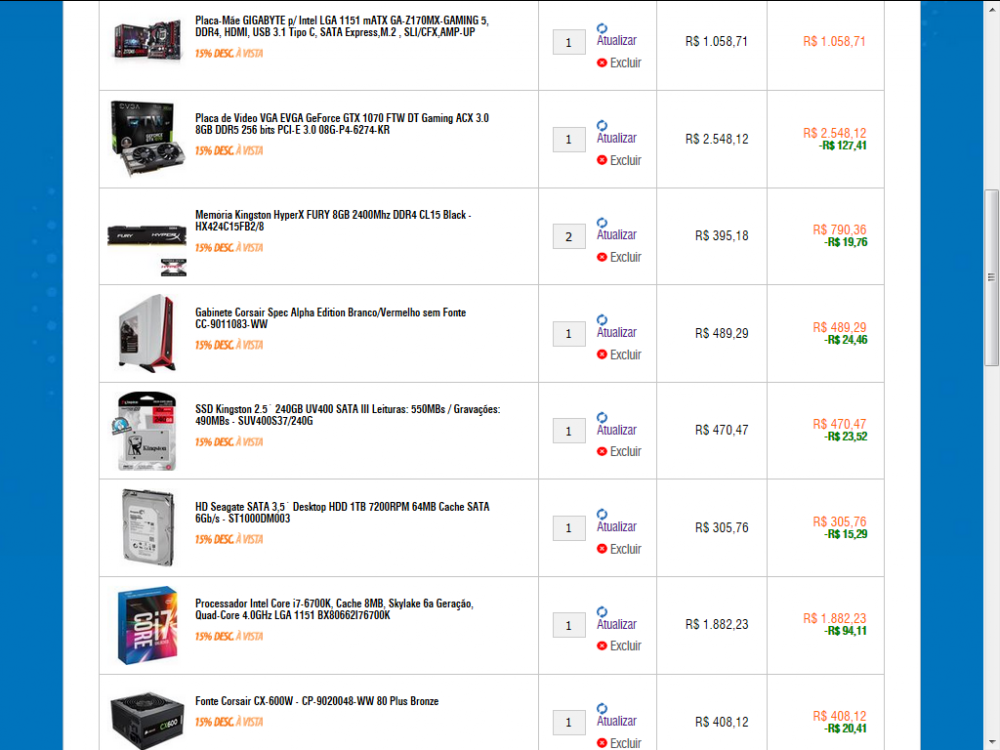The image size is (1000, 750).
Task: Open Gabinete Corsair Spec Alpha product page
Action: 330,318
